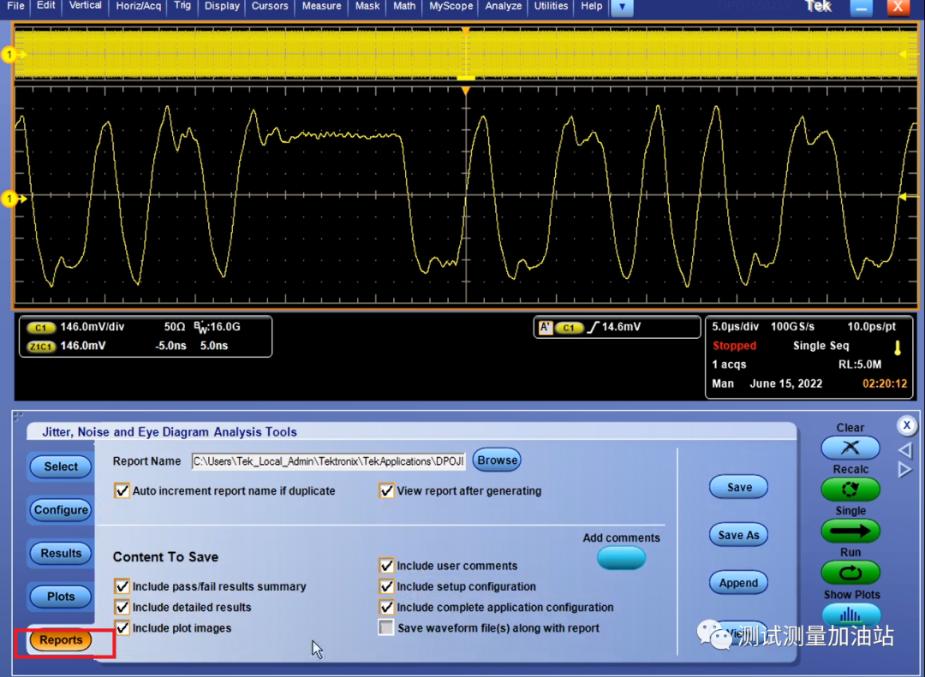Click the Report Name path field
Viewport: 925px width, 677px height.
point(328,461)
